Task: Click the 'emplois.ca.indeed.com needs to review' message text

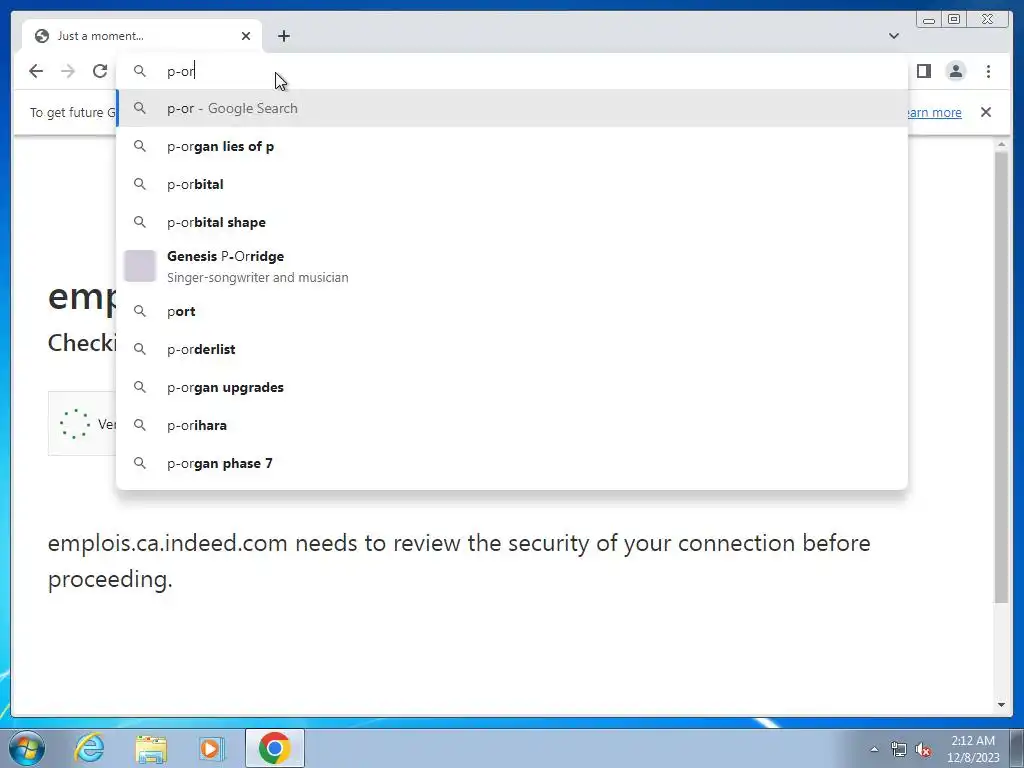Action: 459,561
